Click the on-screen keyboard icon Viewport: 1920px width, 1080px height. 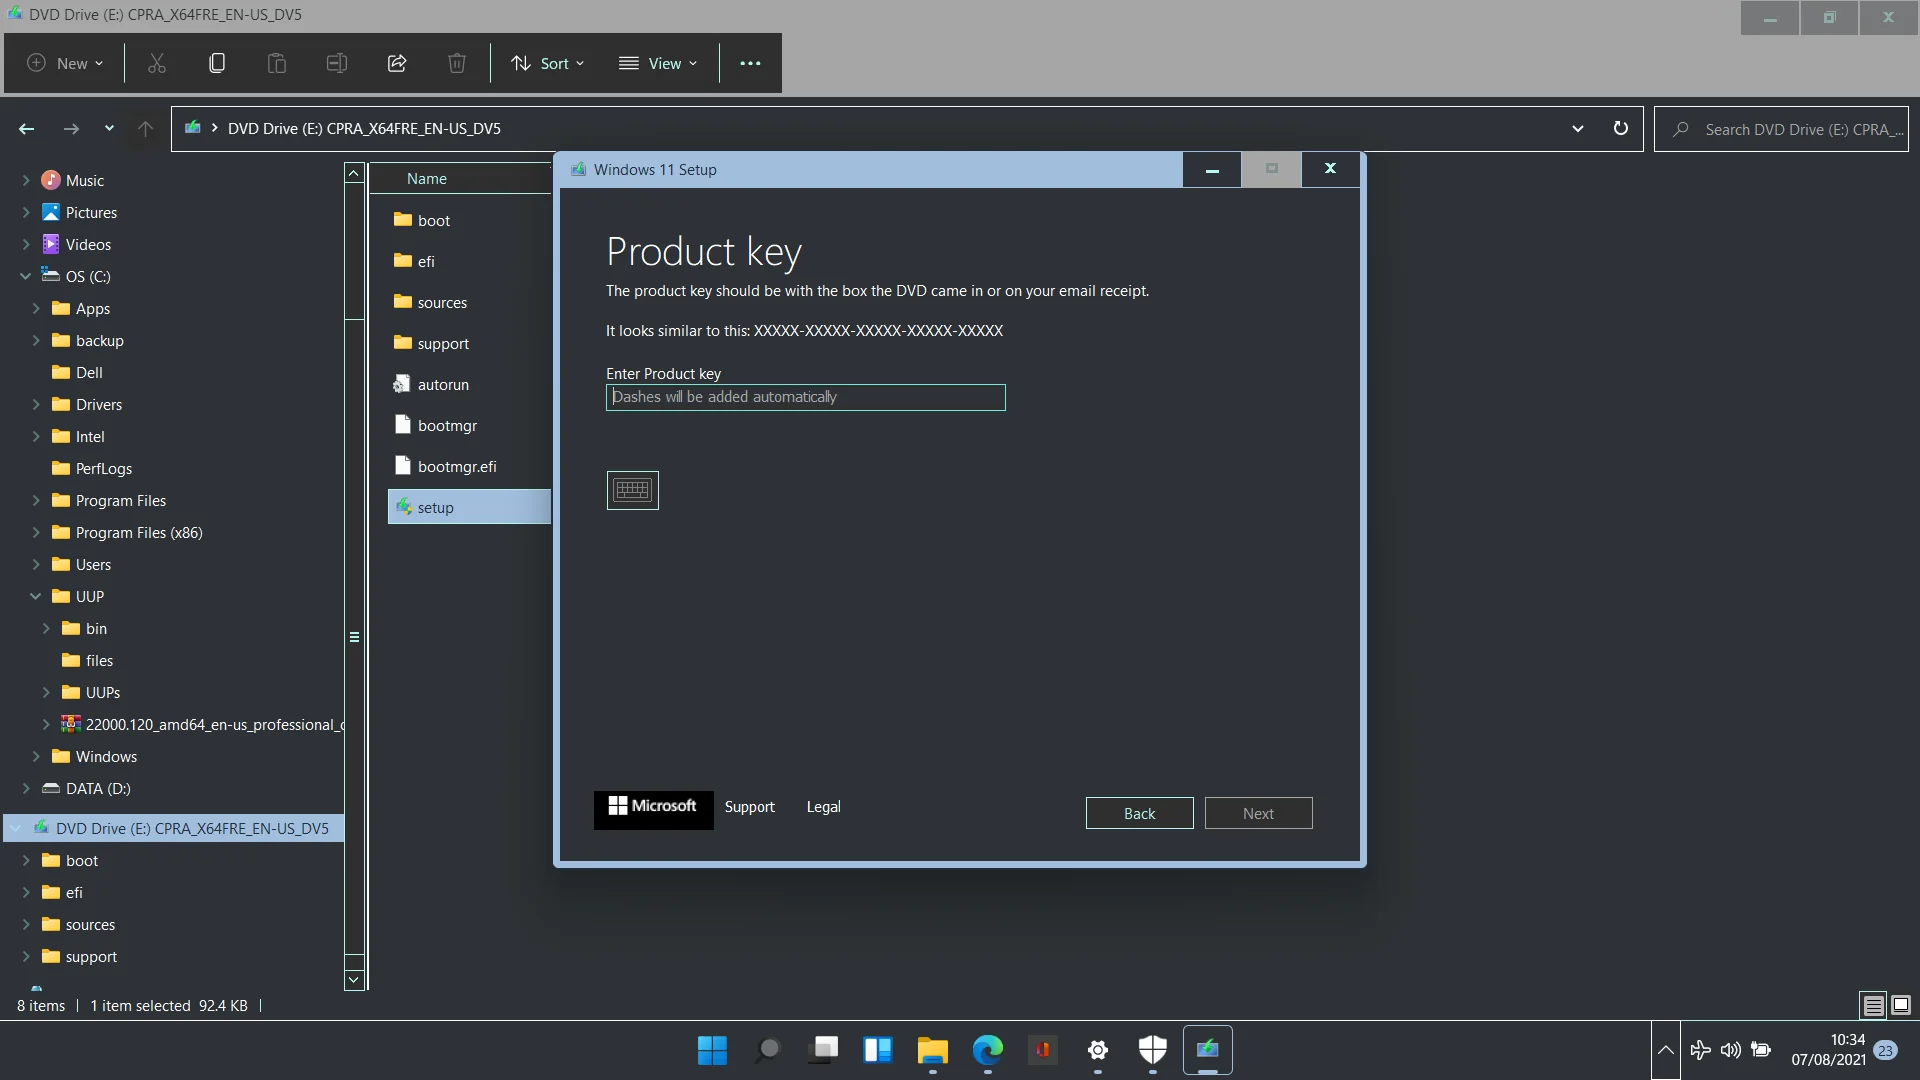(633, 488)
